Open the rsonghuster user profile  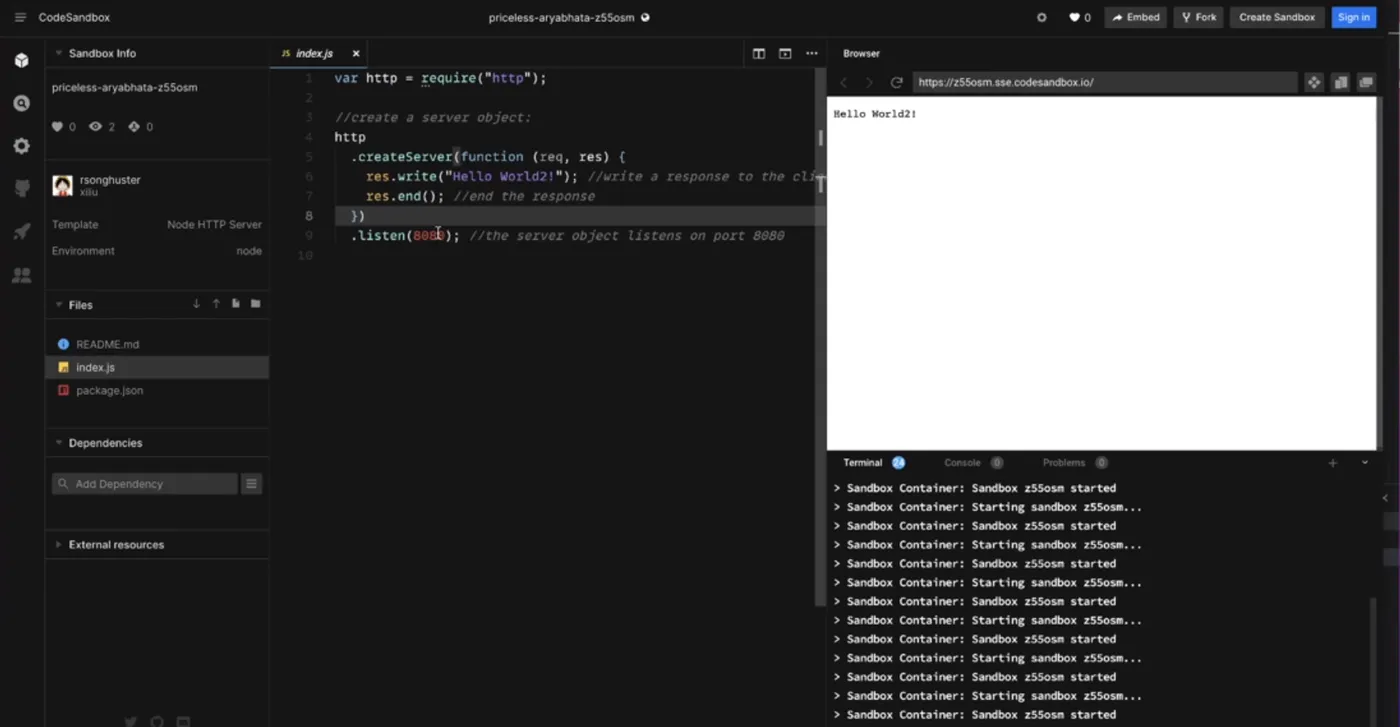tap(110, 180)
